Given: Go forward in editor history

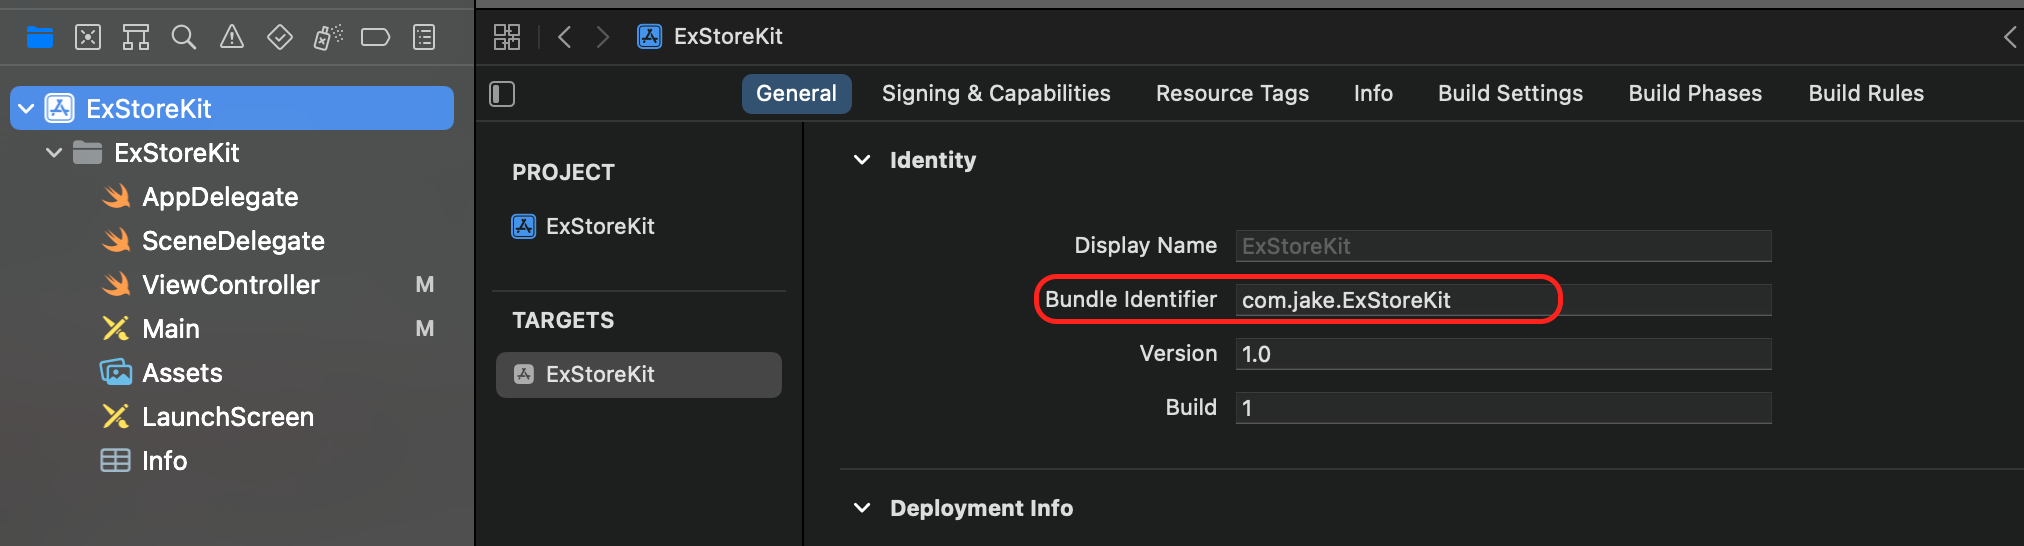Looking at the screenshot, I should (602, 37).
